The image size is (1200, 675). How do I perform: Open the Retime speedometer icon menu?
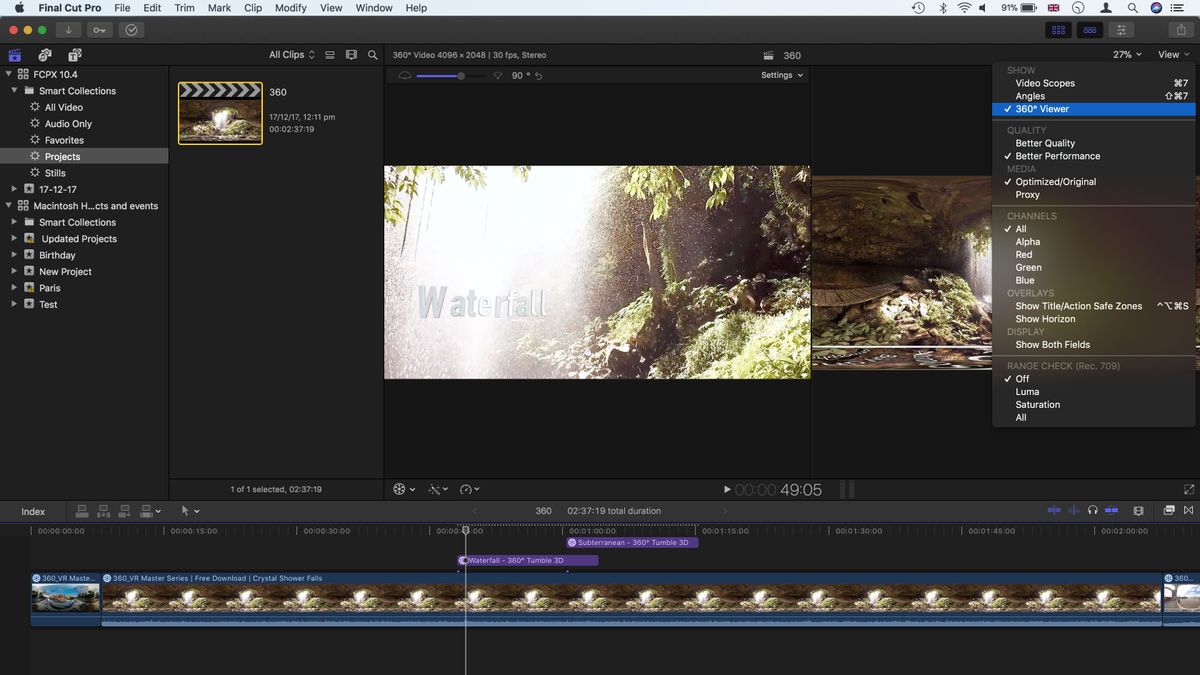pyautogui.click(x=466, y=489)
